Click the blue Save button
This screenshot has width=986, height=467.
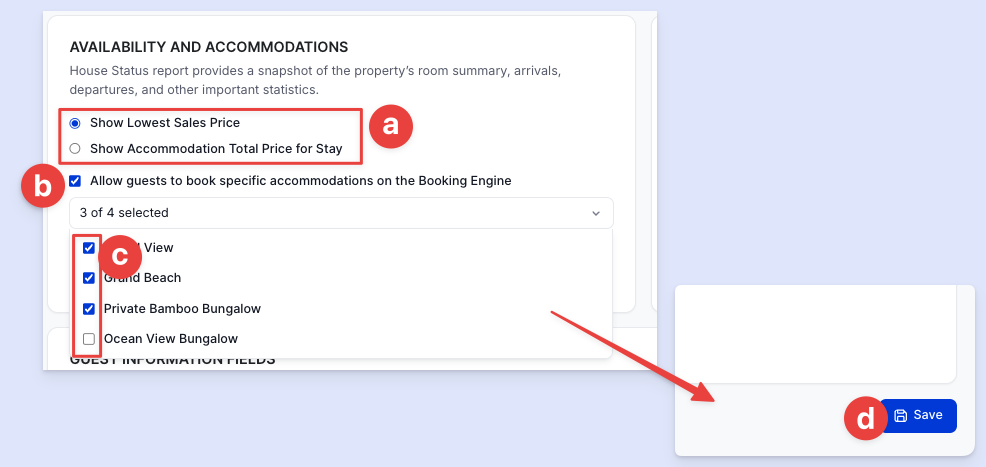tap(917, 415)
